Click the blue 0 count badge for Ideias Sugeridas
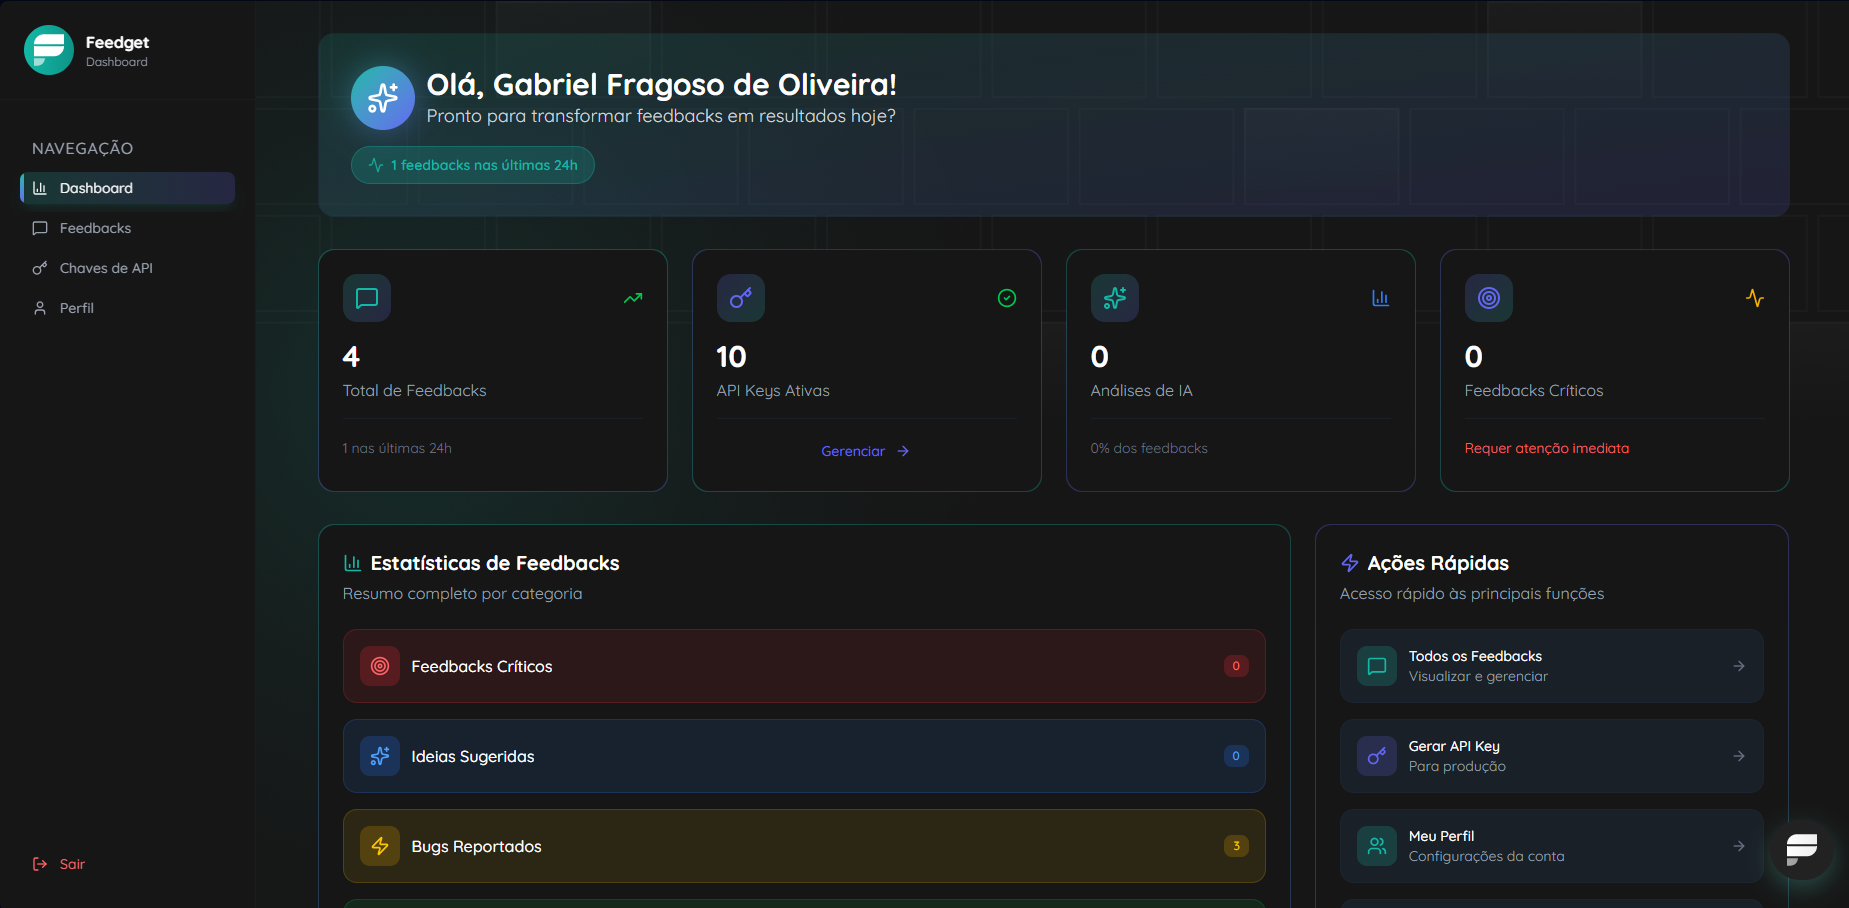The image size is (1849, 908). point(1236,756)
